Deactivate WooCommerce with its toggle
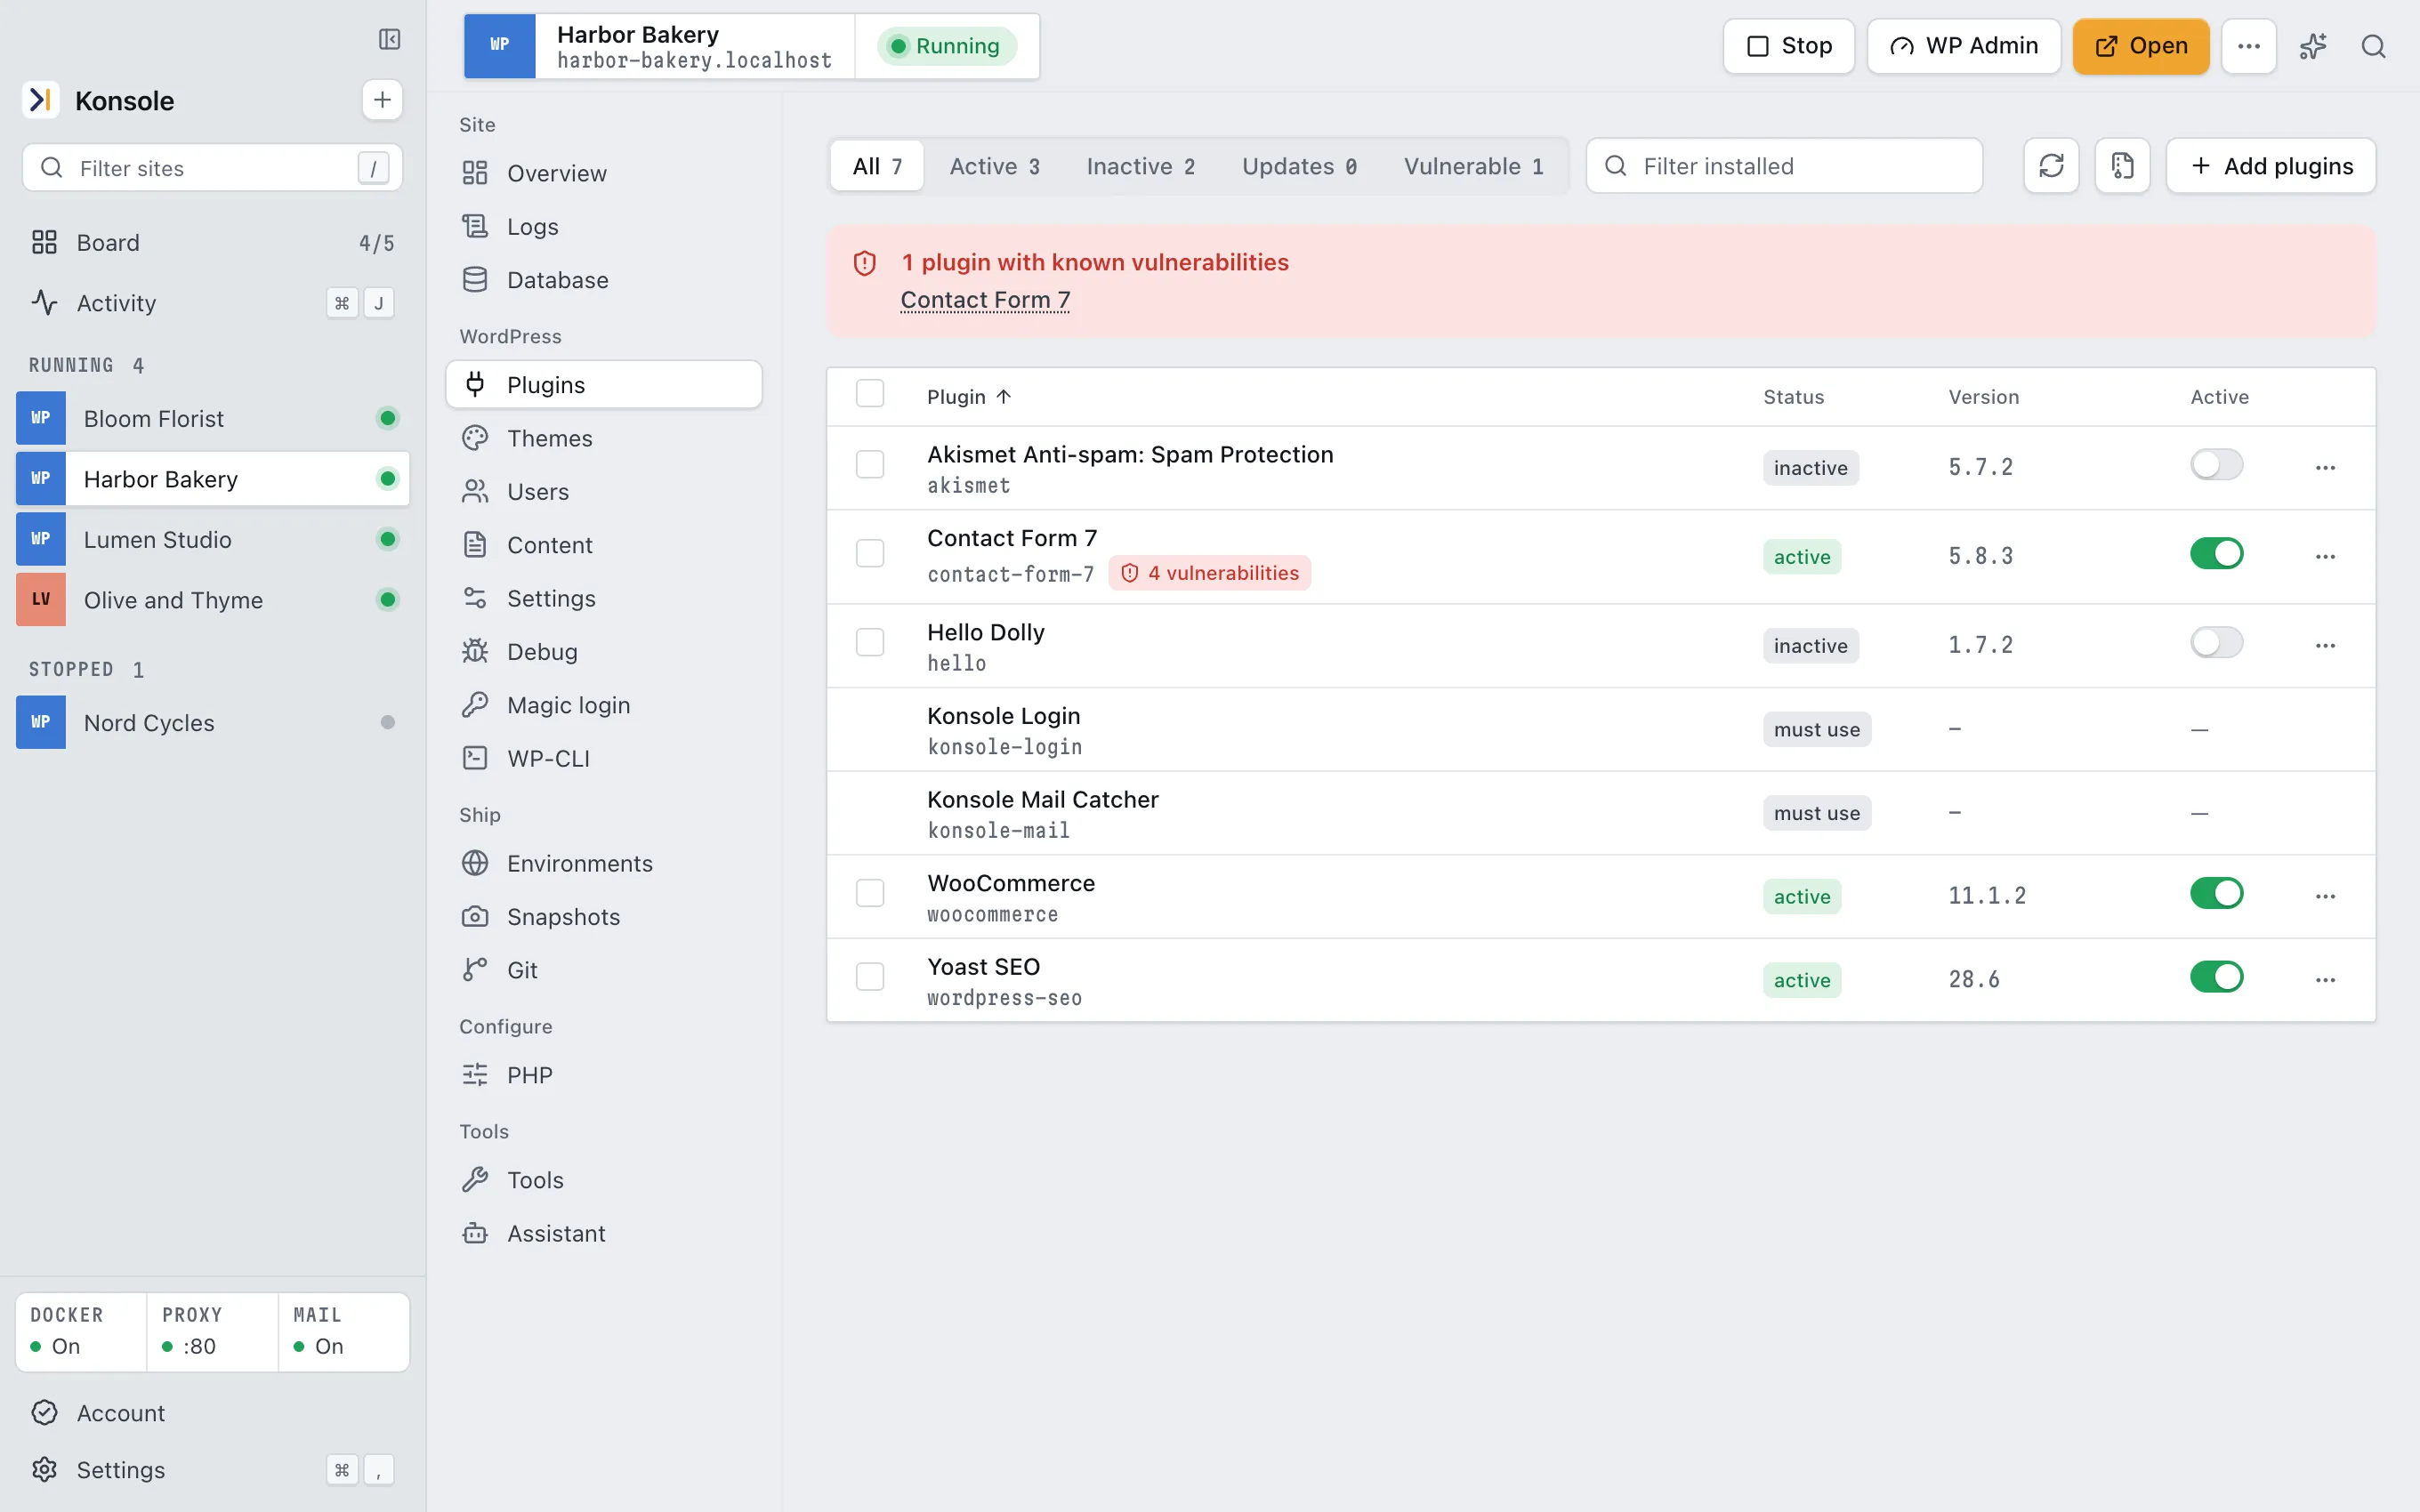2420x1512 pixels. 2216,893
